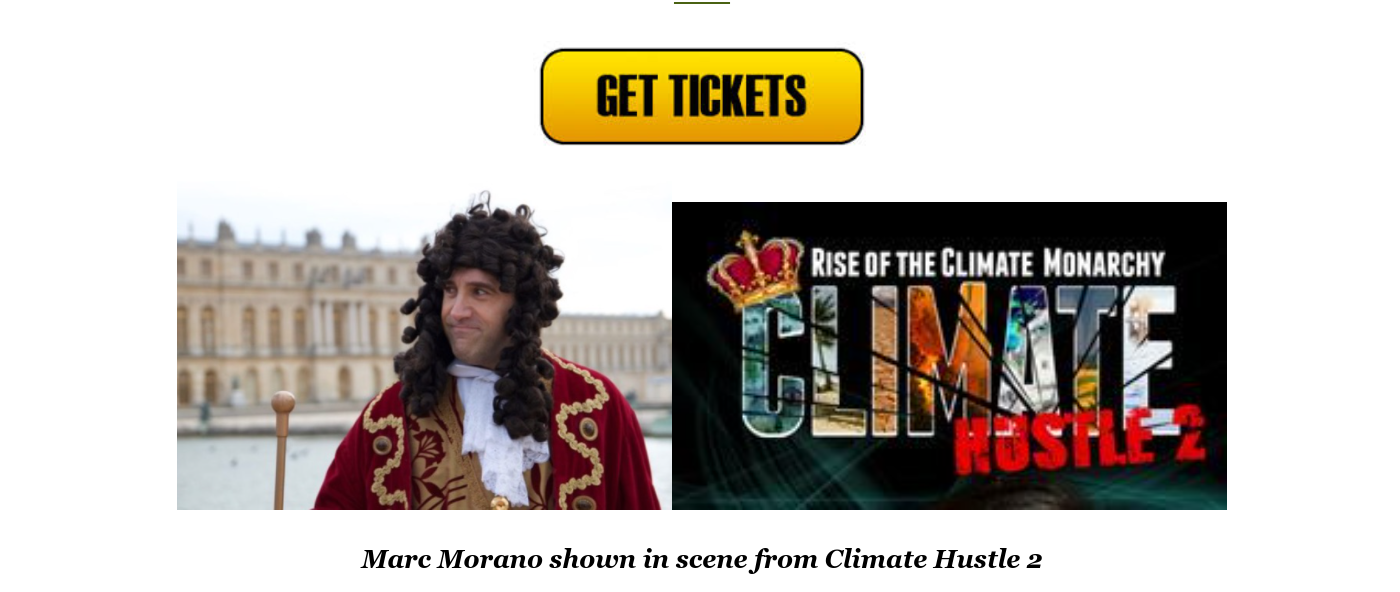The height and width of the screenshot is (592, 1400).
Task: Click the words 'Climate Hustle 2' in the caption
Action: (x=933, y=559)
